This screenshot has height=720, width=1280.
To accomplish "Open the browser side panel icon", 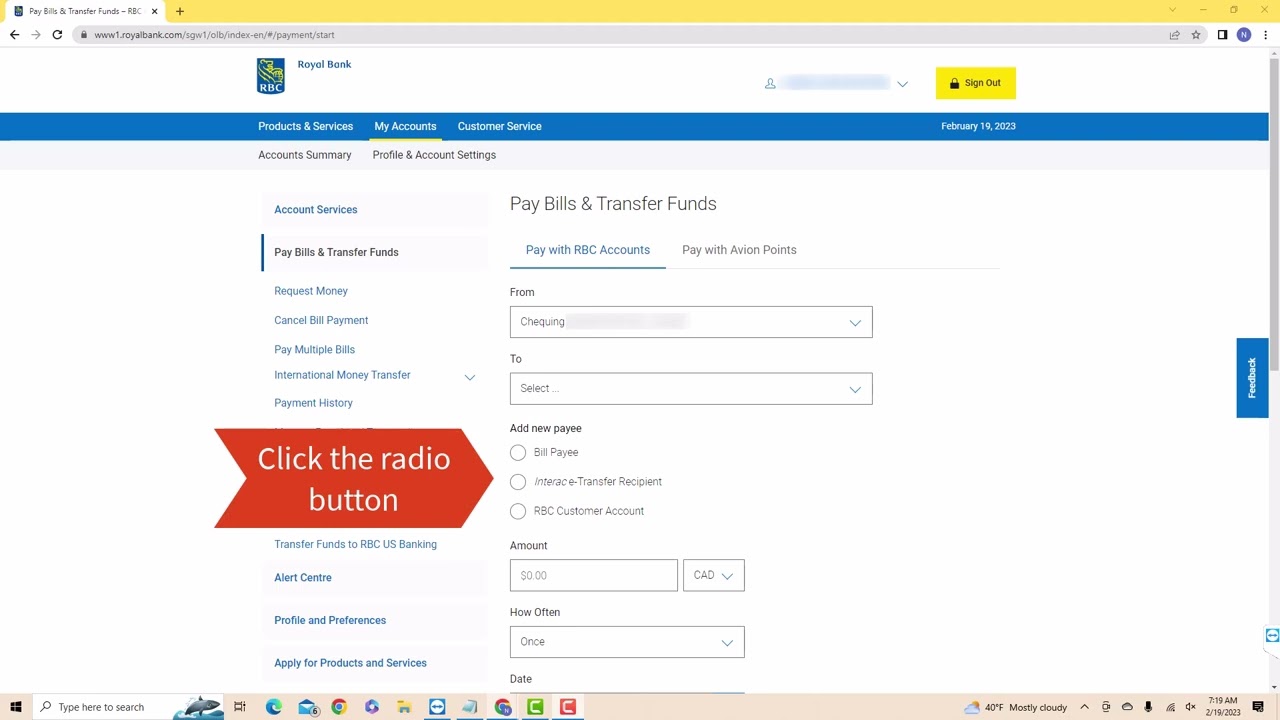I will 1222,35.
